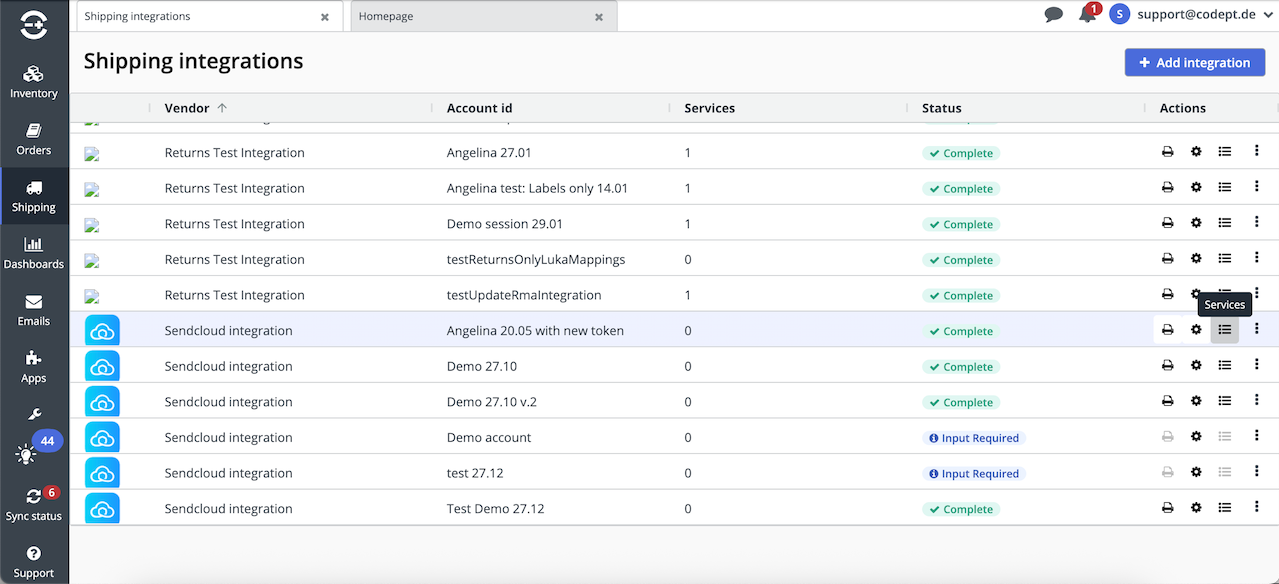Open Services for Angelina 20.05 with new token

tap(1225, 330)
